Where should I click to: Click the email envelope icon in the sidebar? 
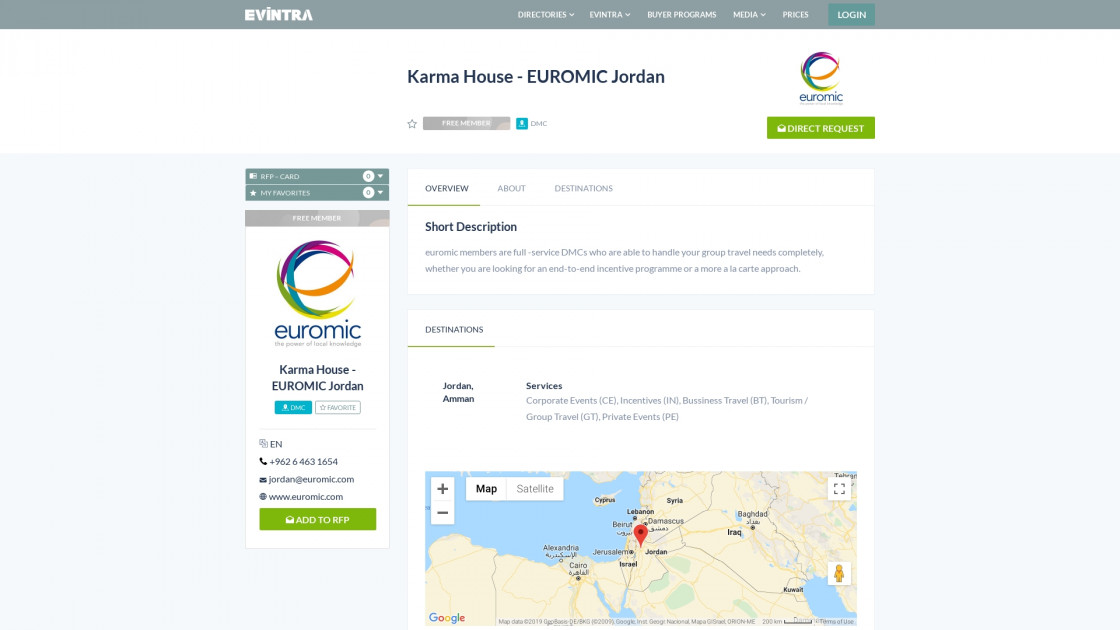point(262,479)
